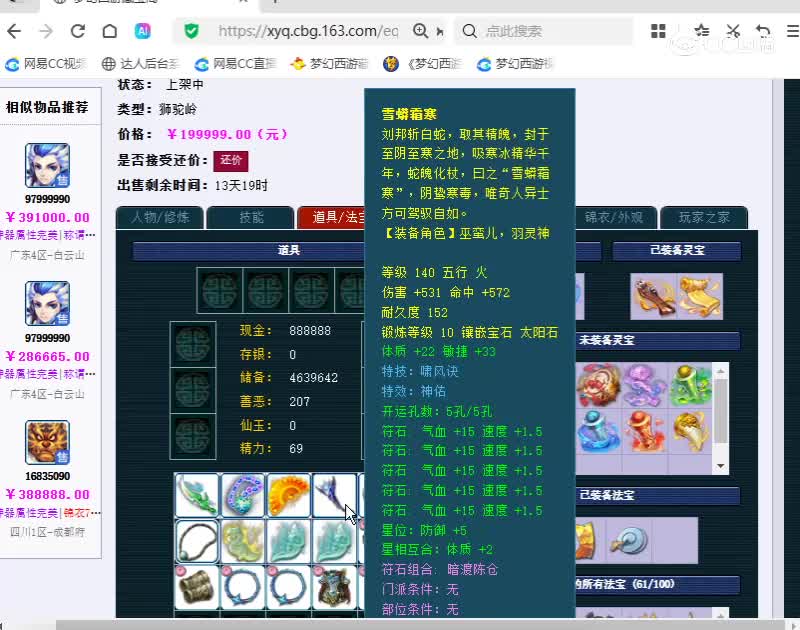Select the ring next to the armor
The image size is (800, 630).
coord(288,587)
